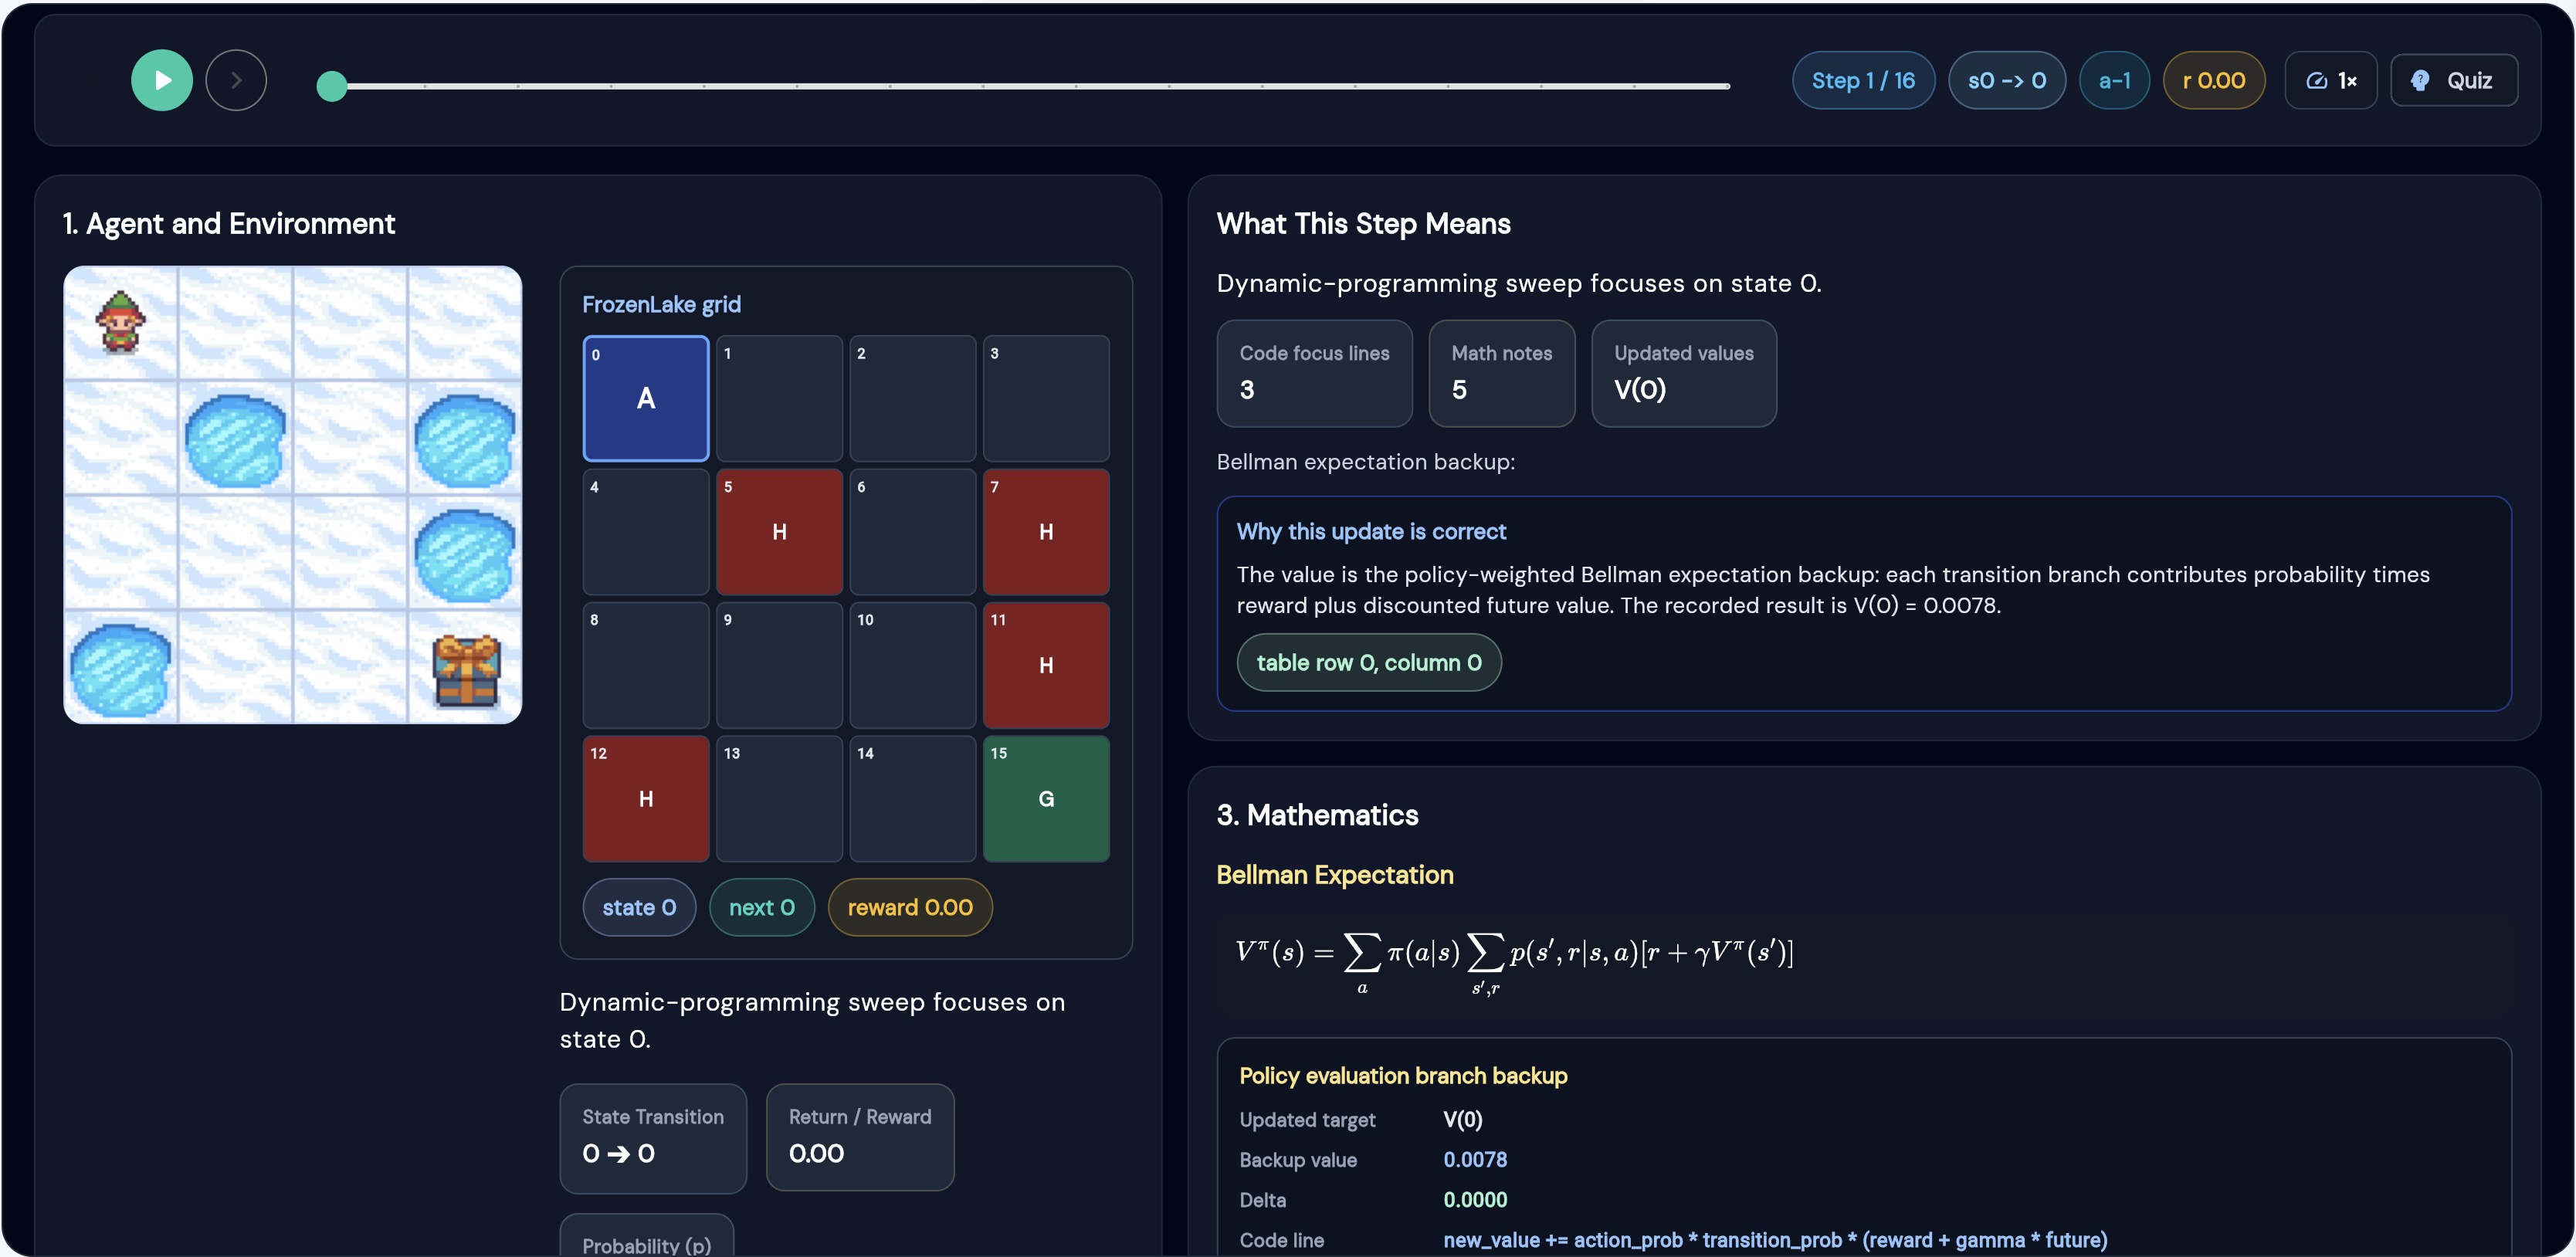Select hole cell 7
Image resolution: width=2576 pixels, height=1257 pixels.
(1046, 532)
